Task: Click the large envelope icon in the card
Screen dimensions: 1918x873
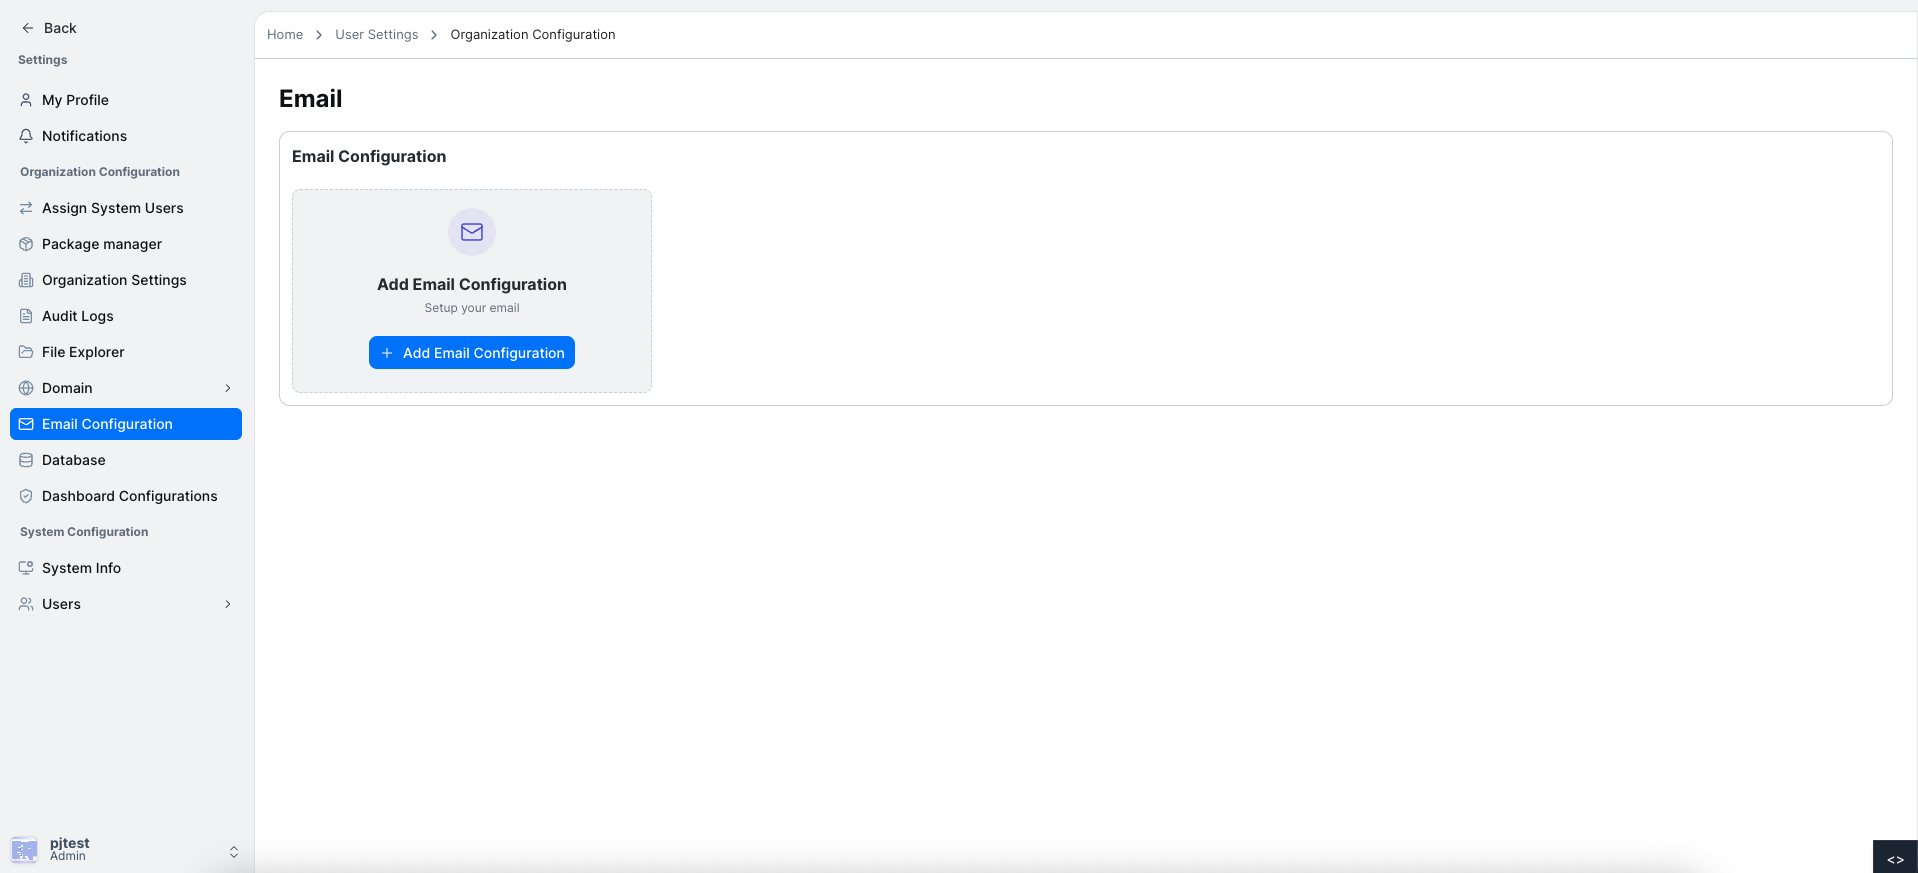Action: pos(472,232)
